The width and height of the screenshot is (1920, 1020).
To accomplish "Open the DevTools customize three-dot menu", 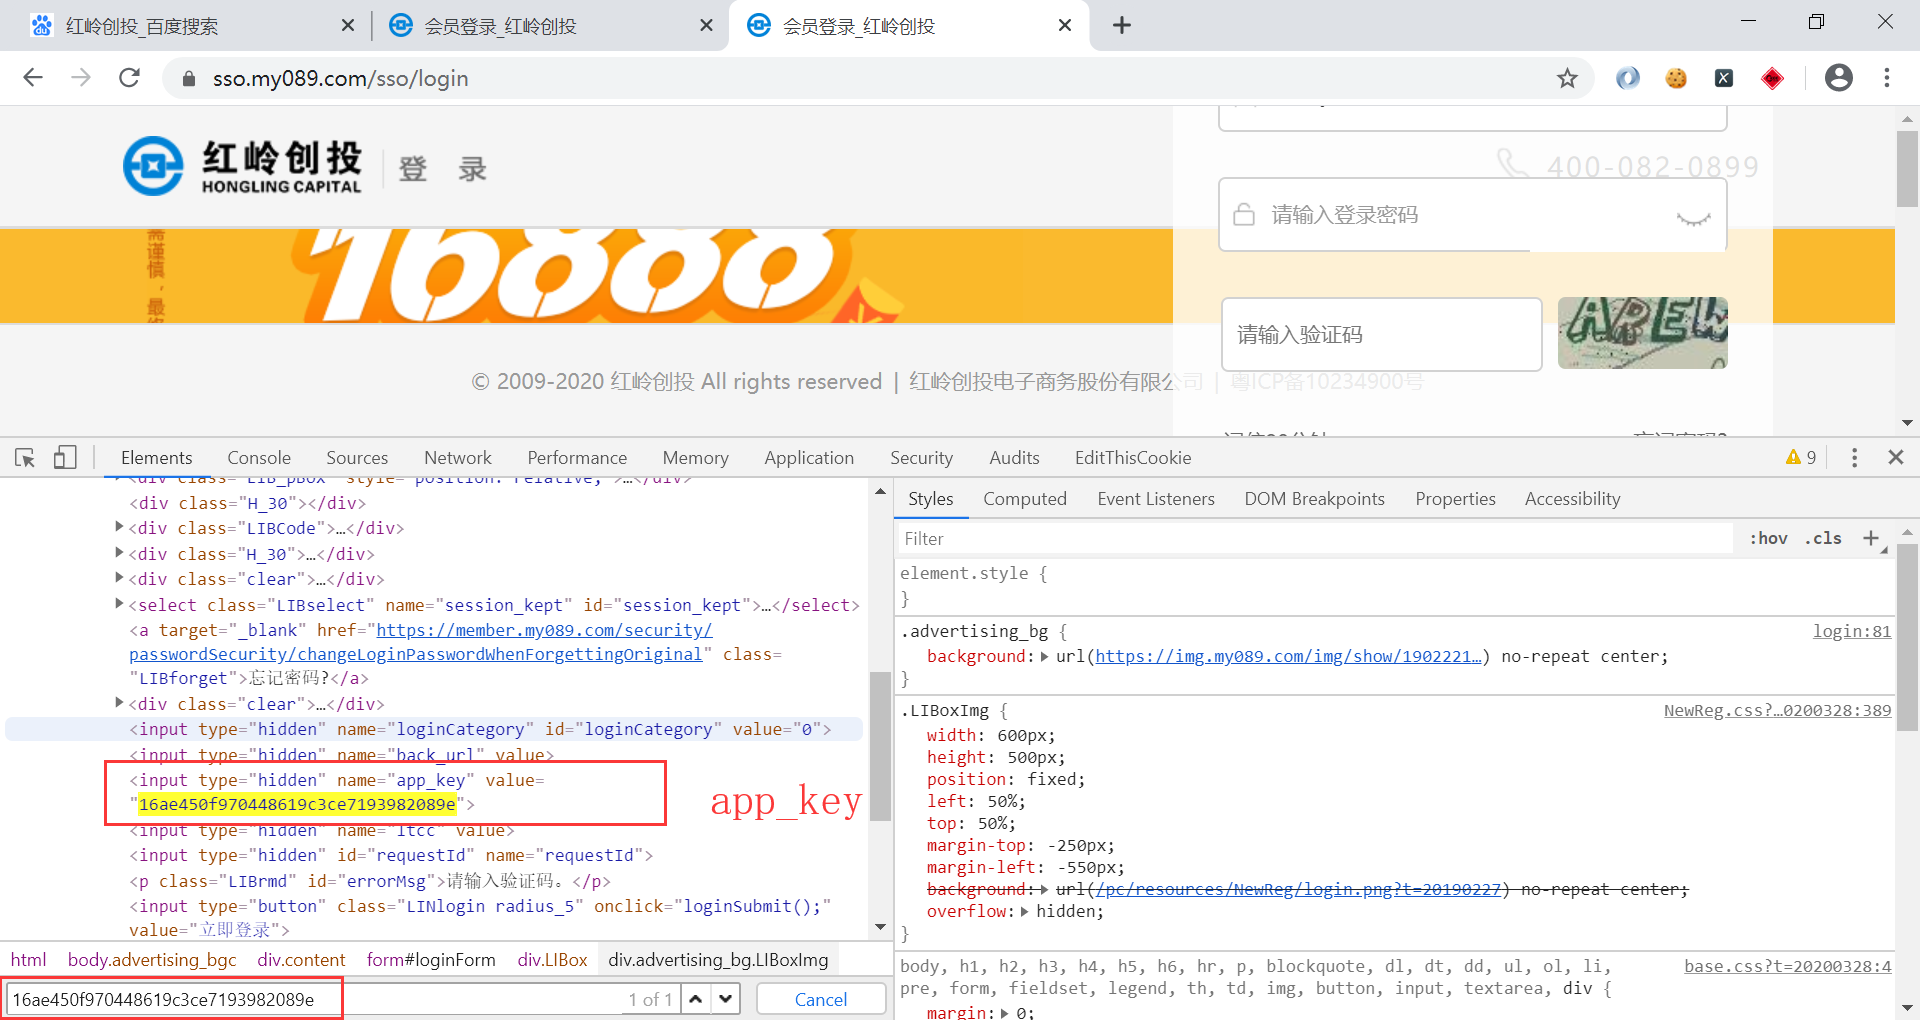I will tap(1854, 458).
